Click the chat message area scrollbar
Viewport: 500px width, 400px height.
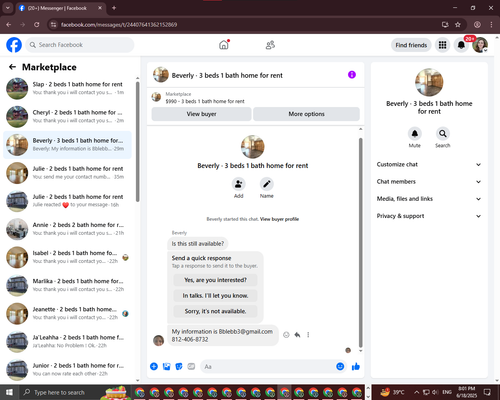[360, 243]
